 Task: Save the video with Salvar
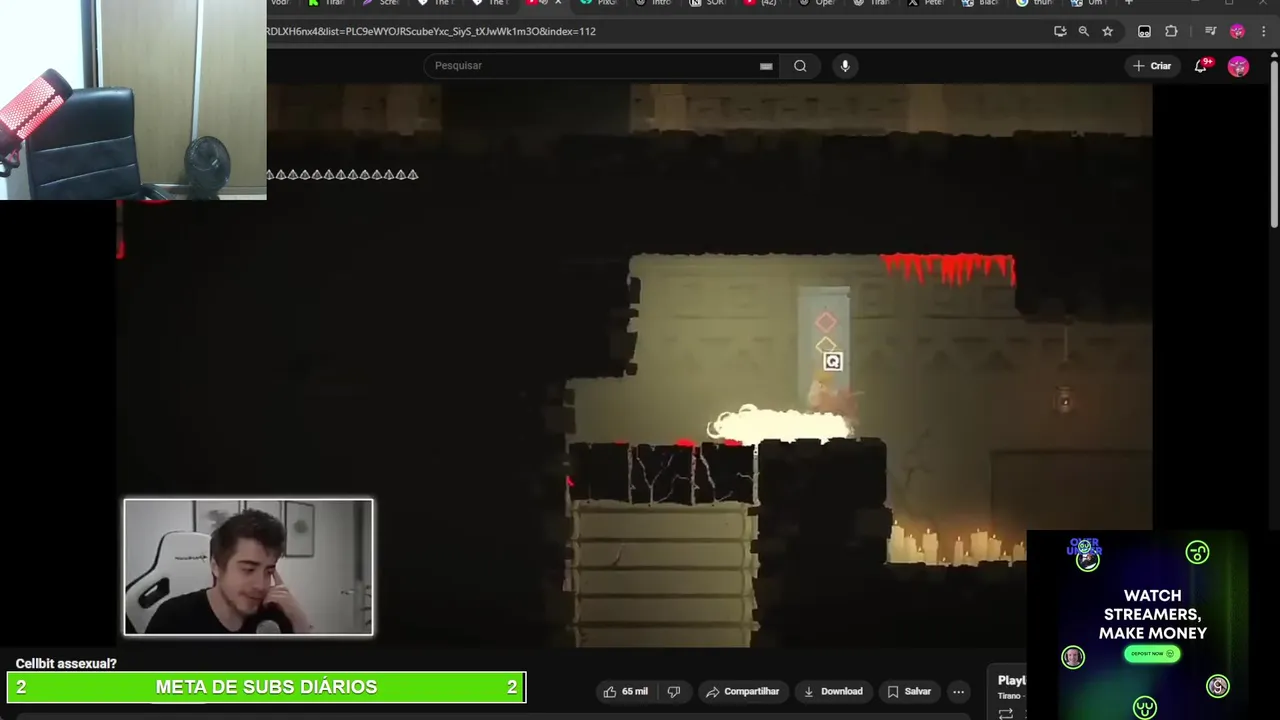[x=909, y=691]
